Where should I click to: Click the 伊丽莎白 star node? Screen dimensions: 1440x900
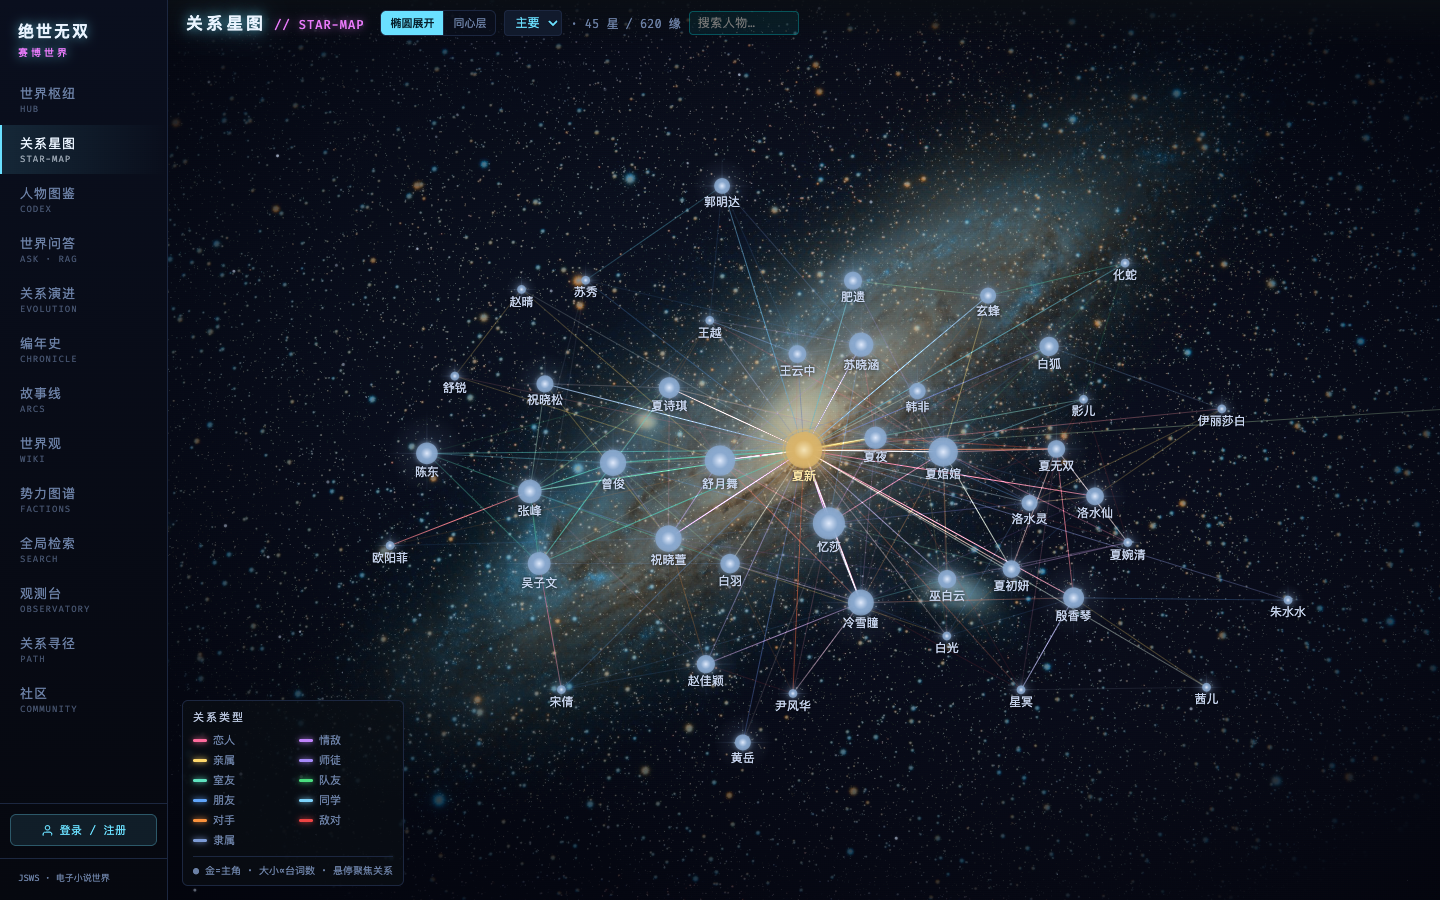[x=1221, y=409]
